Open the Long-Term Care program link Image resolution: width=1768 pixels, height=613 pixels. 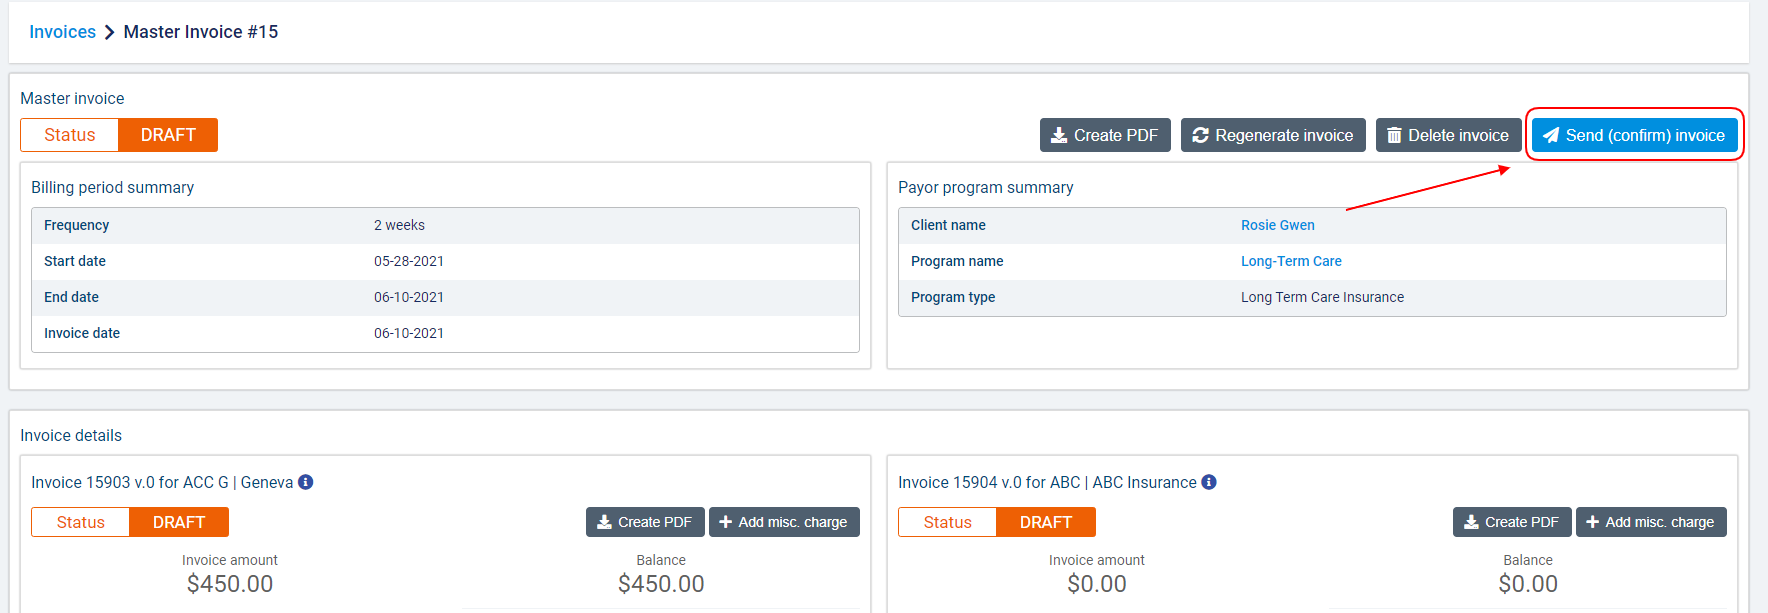[1291, 261]
